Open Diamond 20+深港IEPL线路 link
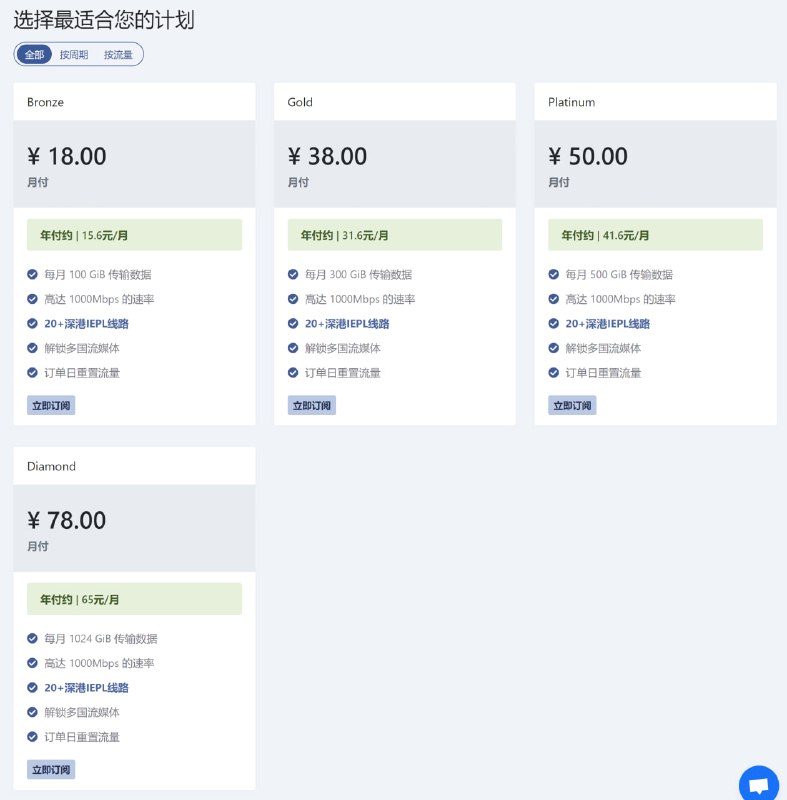Image resolution: width=787 pixels, height=800 pixels. click(x=86, y=688)
